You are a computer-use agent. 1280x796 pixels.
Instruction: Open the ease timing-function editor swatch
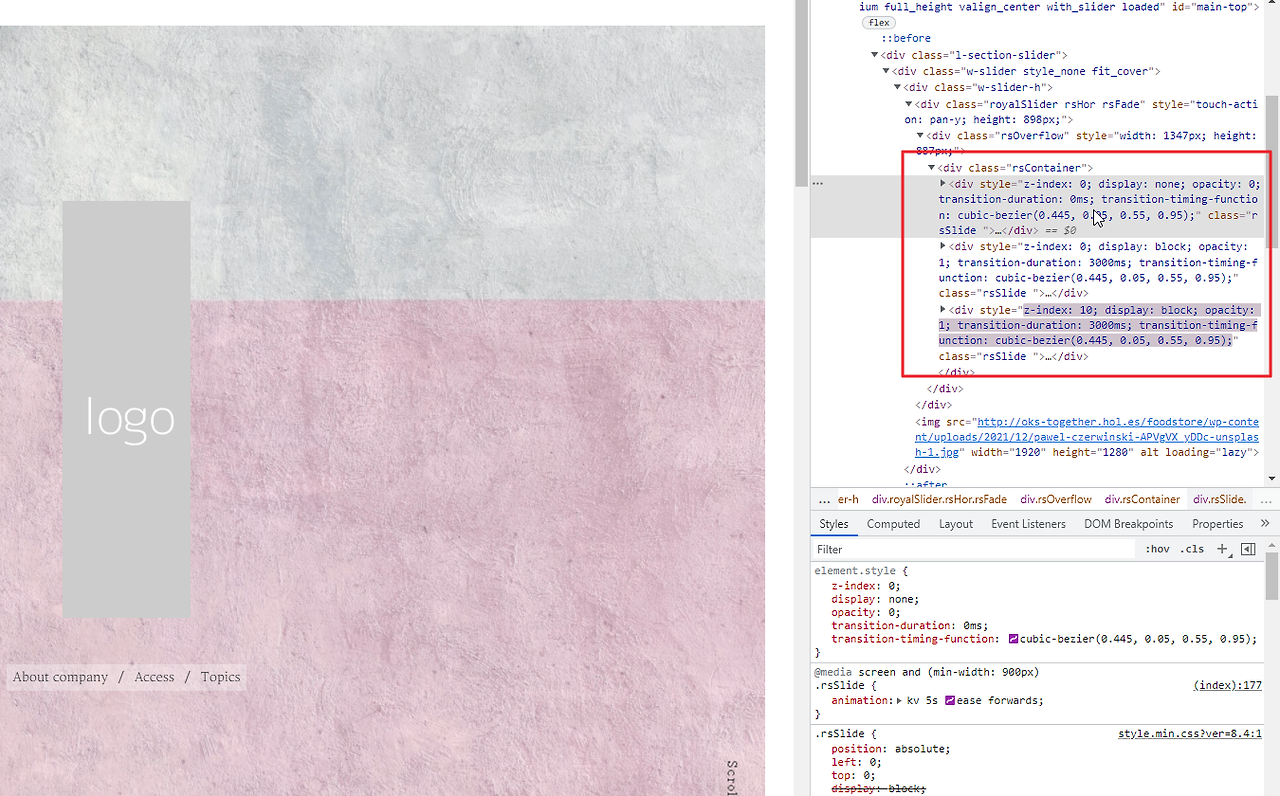(x=949, y=701)
